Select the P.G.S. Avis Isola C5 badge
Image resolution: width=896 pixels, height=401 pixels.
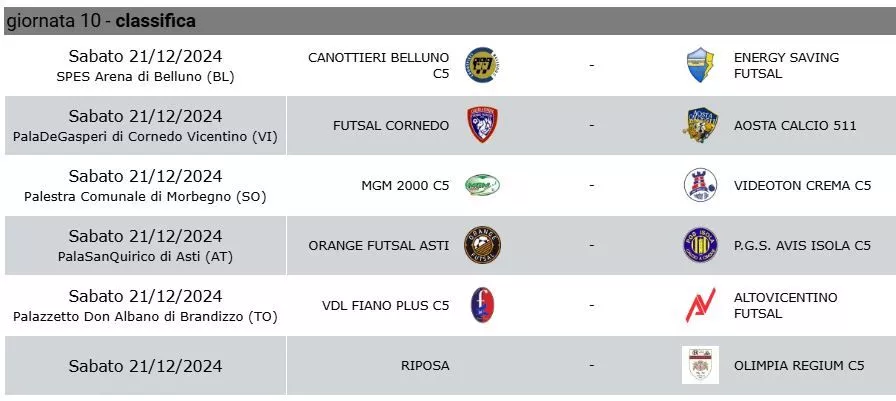tap(701, 245)
